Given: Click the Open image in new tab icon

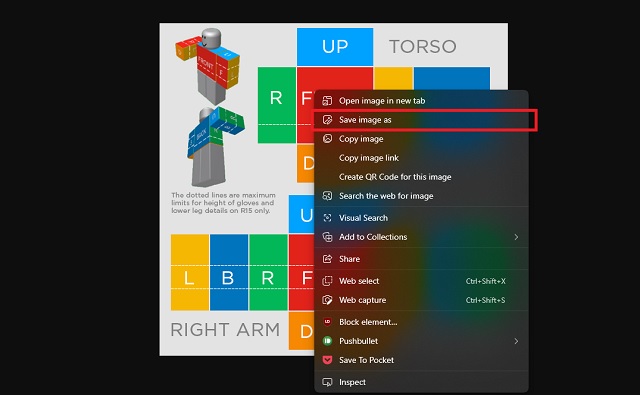Looking at the screenshot, I should (327, 101).
